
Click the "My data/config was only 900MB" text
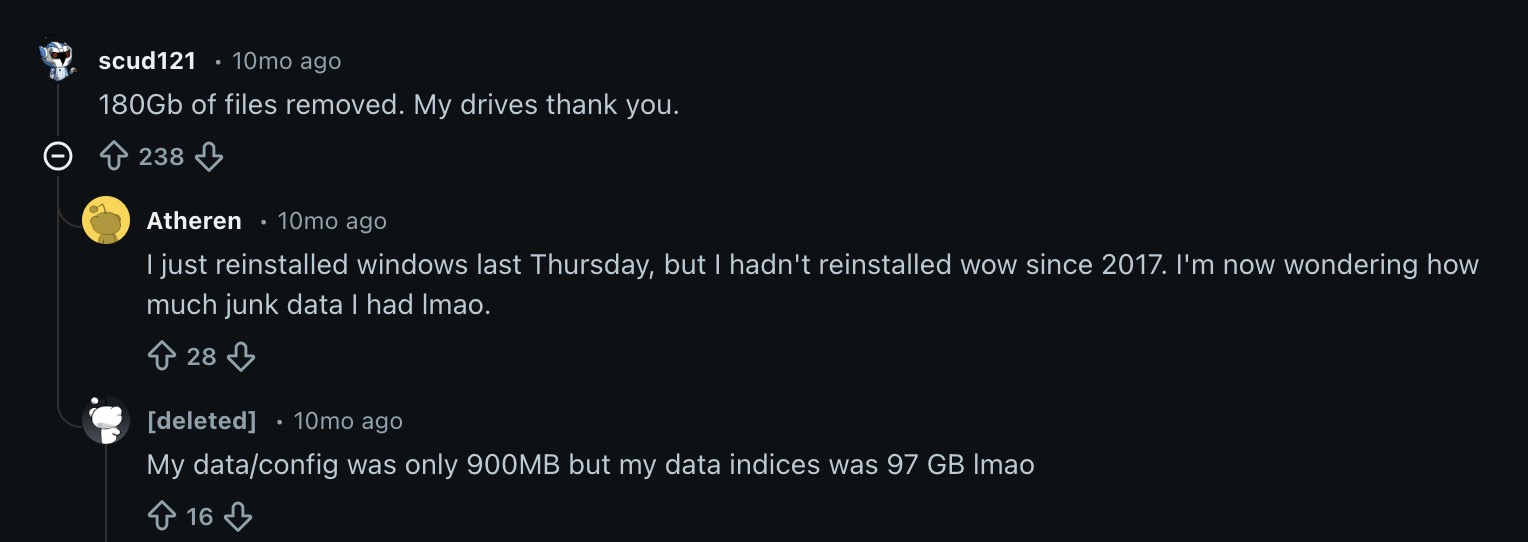590,464
